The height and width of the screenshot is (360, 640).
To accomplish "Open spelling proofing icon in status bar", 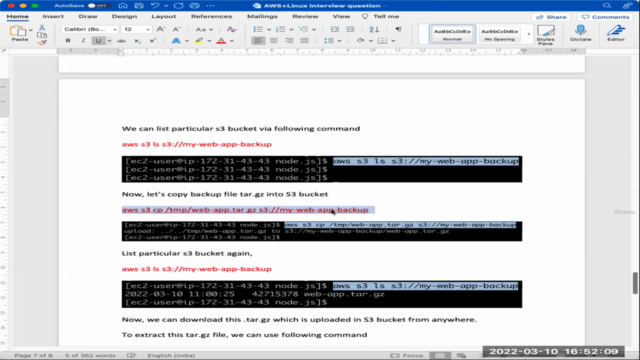I will click(x=131, y=356).
